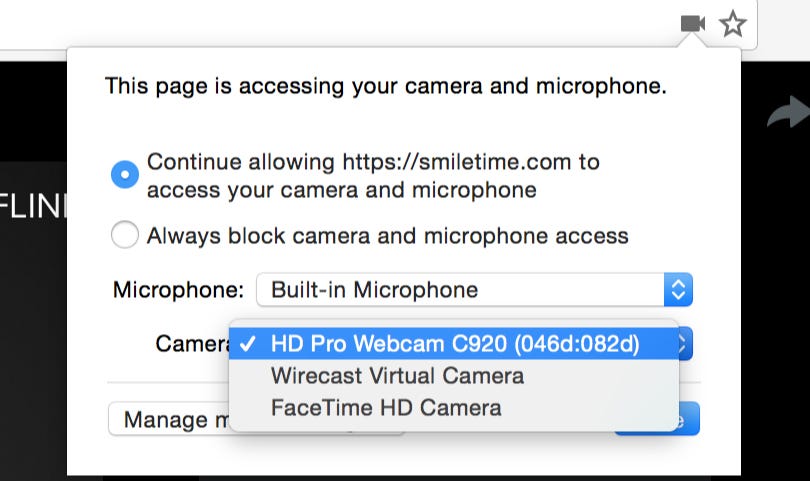
Task: Pick HD Pro Webcam C920 (046d:082d)
Action: pyautogui.click(x=454, y=344)
